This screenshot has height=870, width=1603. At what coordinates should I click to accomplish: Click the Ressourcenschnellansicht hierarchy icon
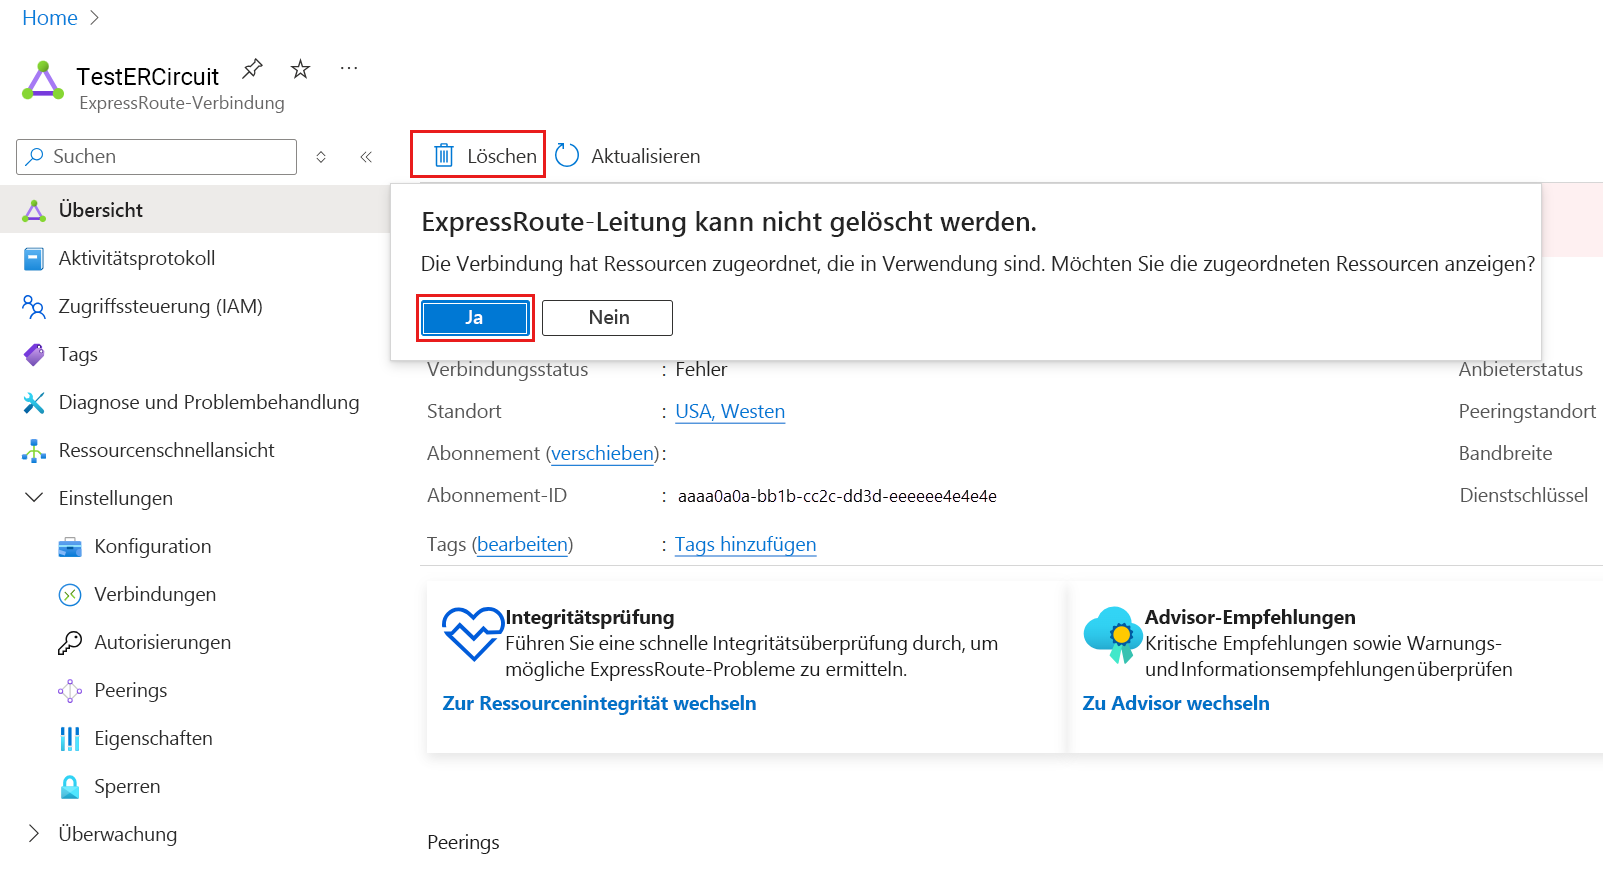click(34, 451)
